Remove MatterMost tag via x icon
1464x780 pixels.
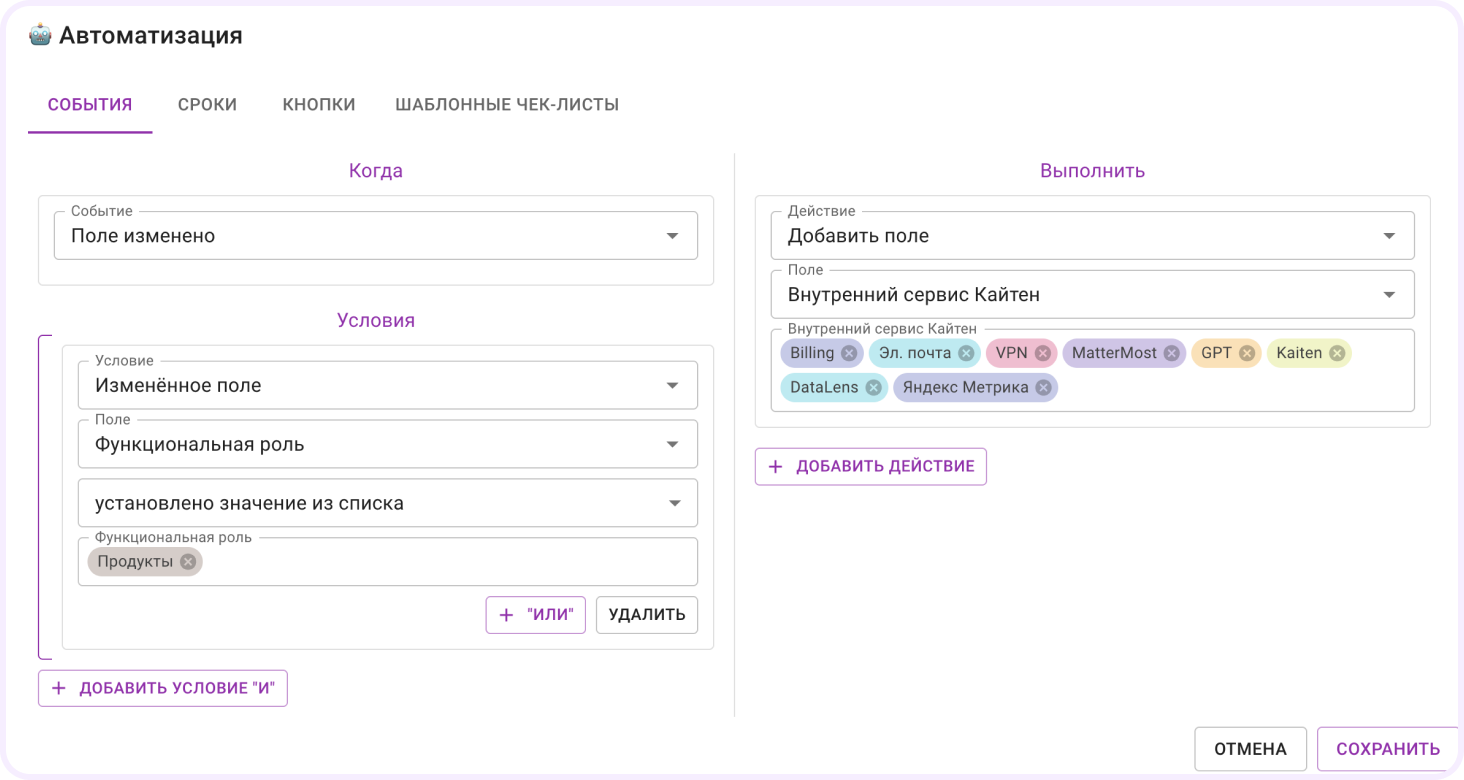(1171, 353)
